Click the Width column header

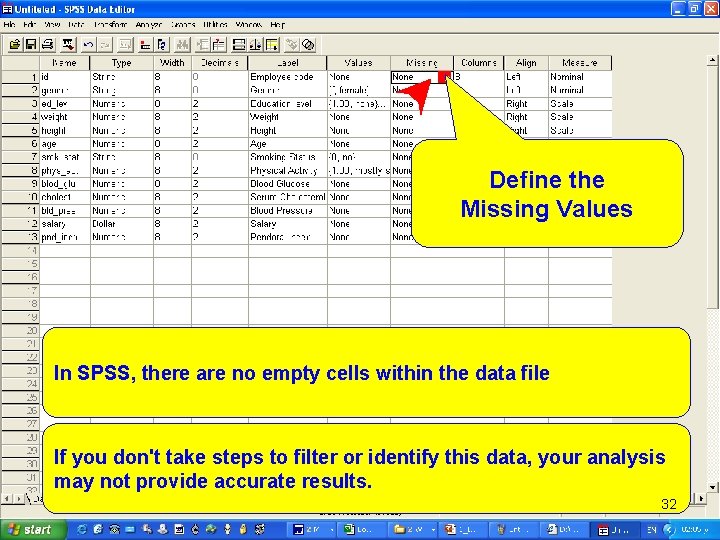point(172,63)
